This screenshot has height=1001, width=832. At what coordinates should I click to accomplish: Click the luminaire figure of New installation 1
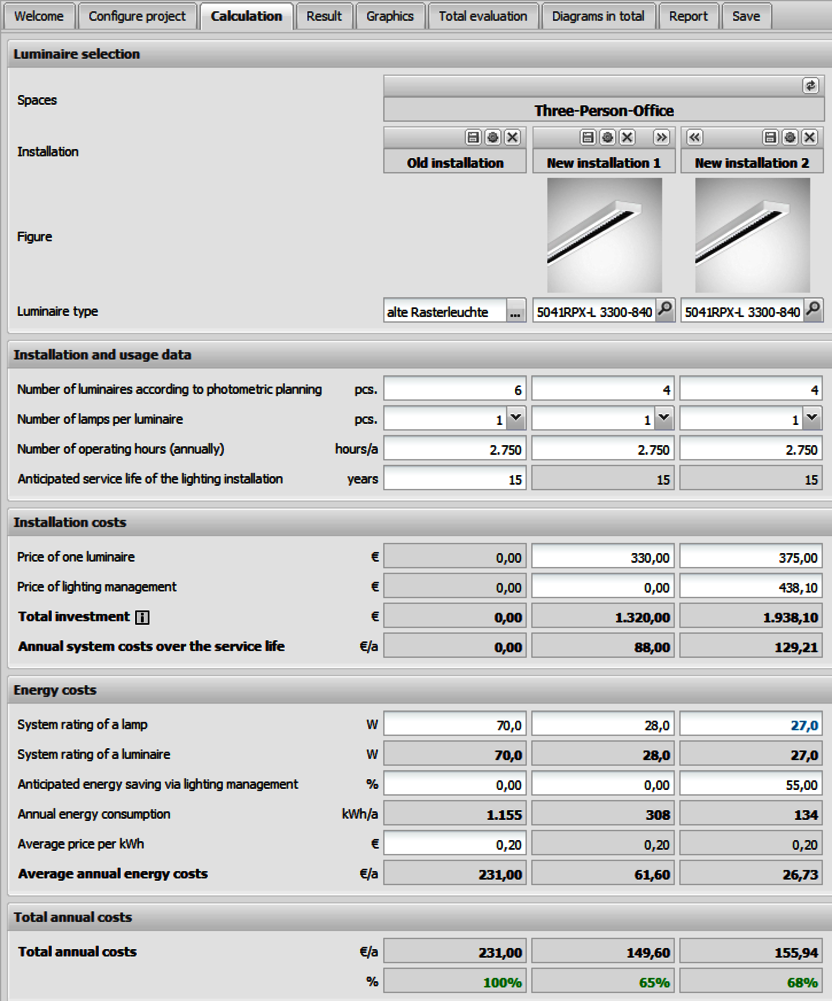click(604, 235)
